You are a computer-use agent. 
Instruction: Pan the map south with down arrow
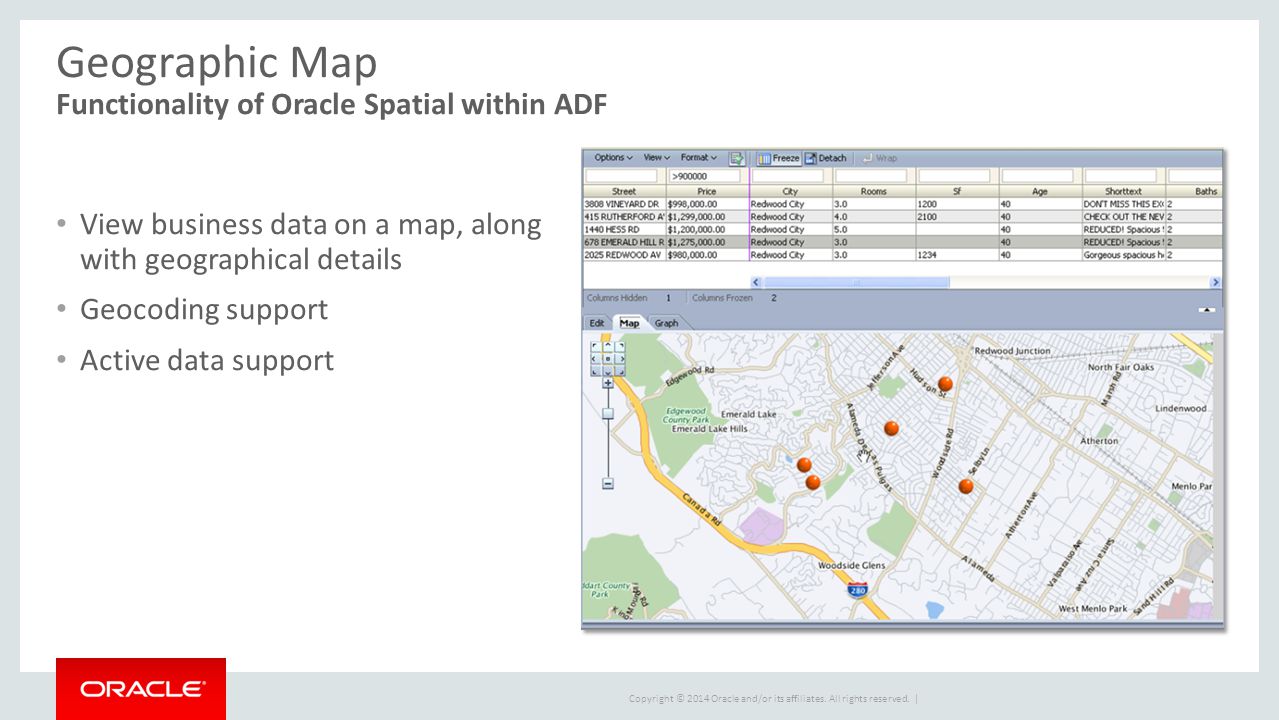click(607, 370)
